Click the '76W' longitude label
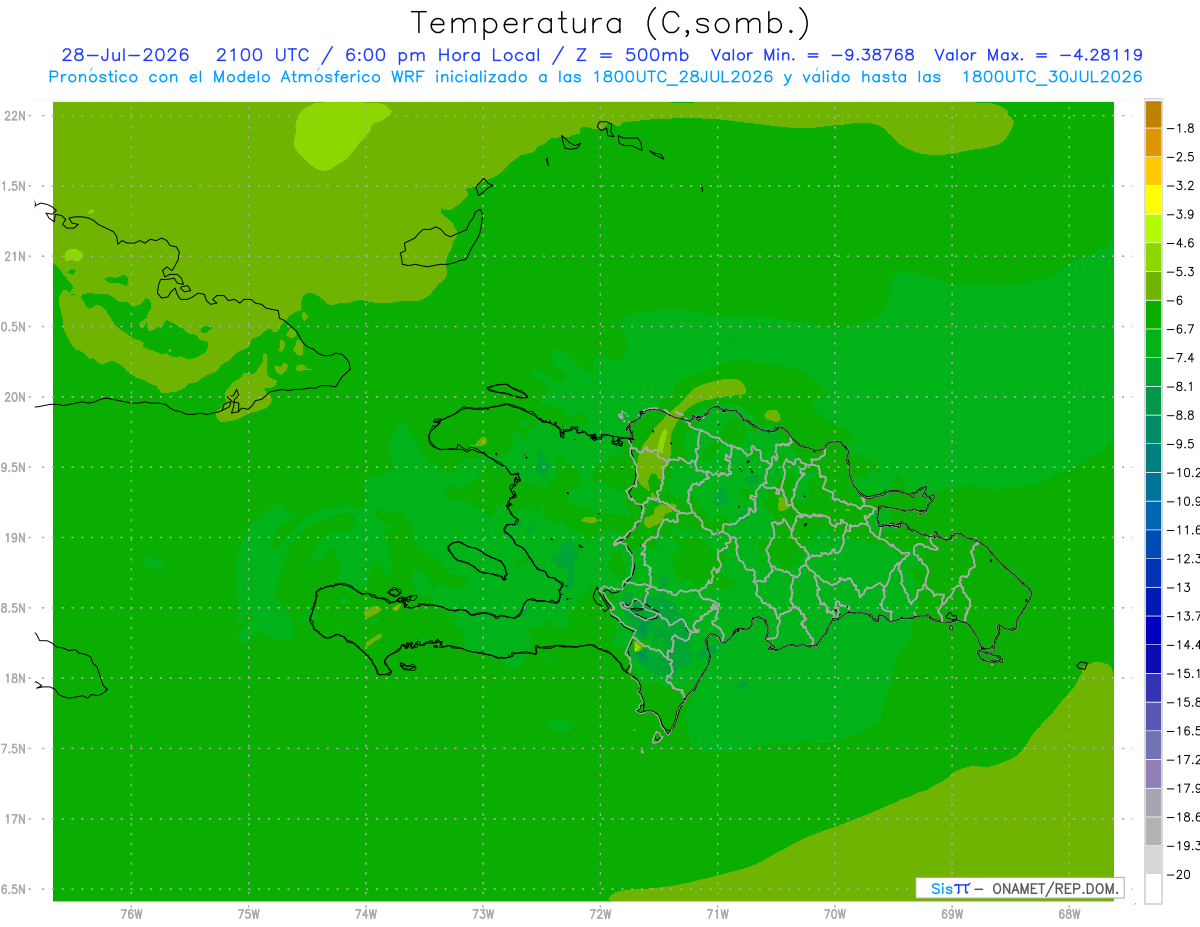This screenshot has width=1200, height=927. pos(131,913)
